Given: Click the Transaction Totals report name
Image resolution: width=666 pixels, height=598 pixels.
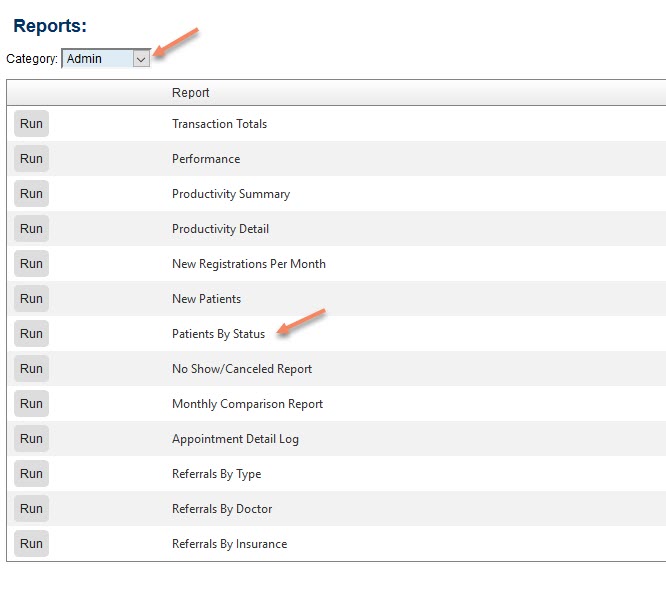Looking at the screenshot, I should click(x=219, y=124).
